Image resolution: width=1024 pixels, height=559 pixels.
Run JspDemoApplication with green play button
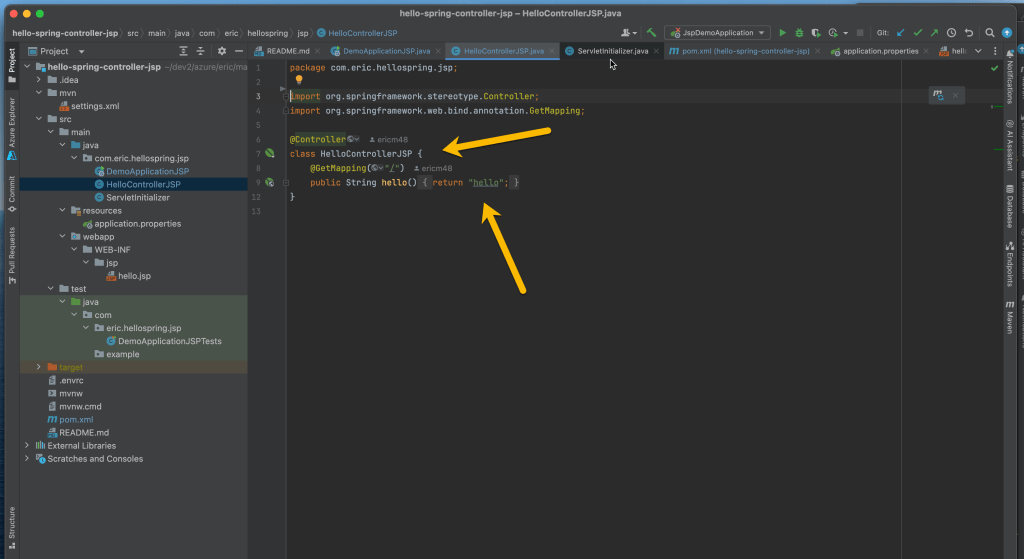[783, 33]
